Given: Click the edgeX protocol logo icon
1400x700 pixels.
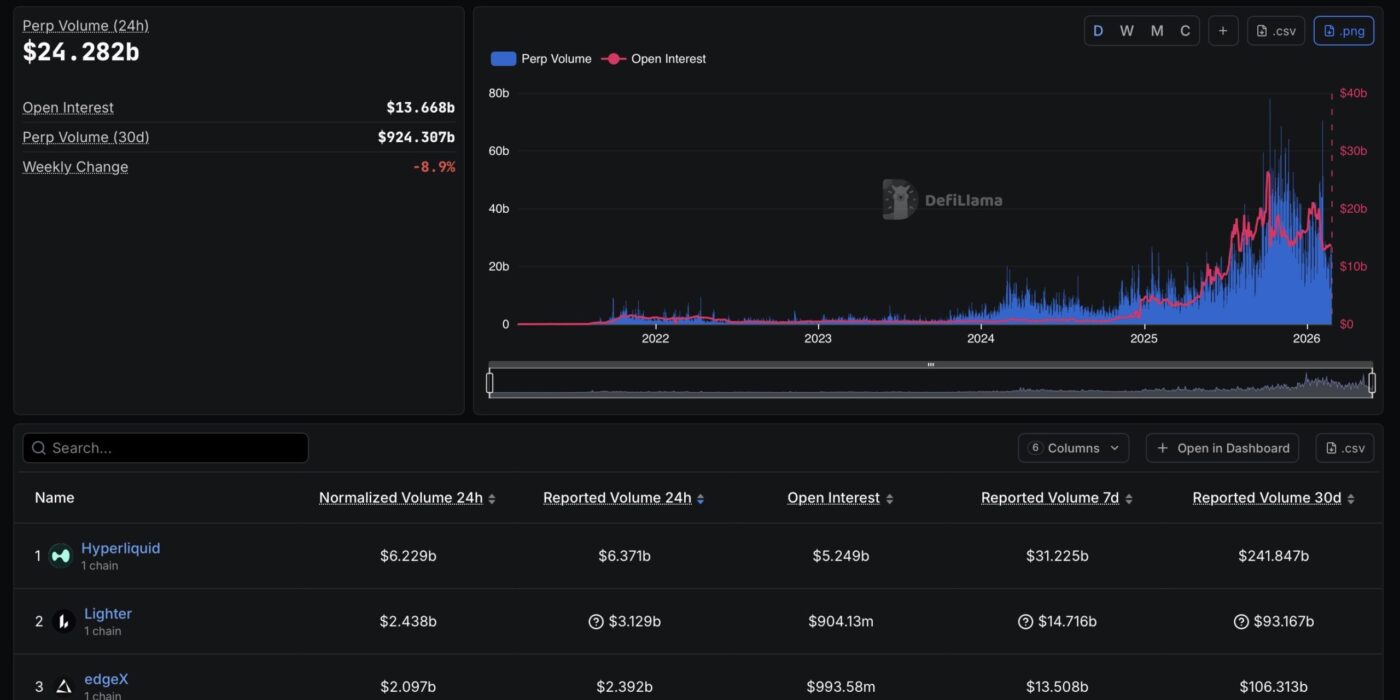Looking at the screenshot, I should point(64,686).
